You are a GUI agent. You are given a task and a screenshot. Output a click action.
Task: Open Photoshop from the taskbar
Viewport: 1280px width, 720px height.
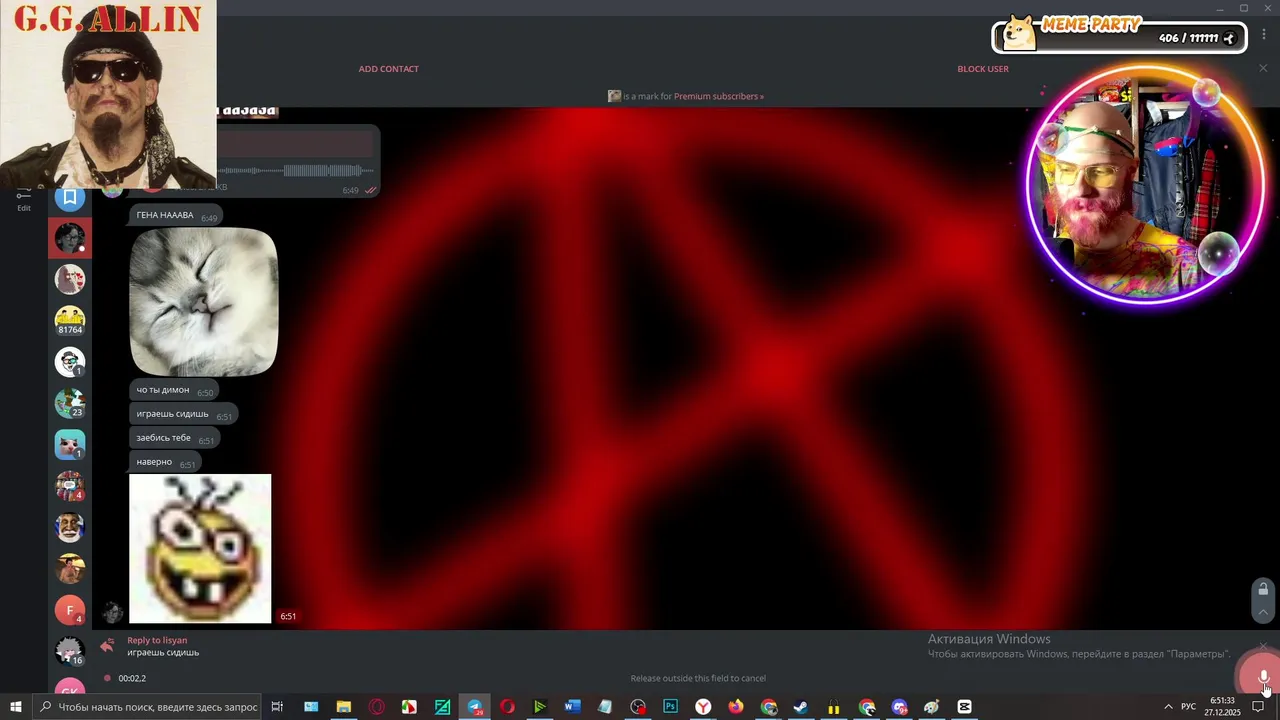click(670, 707)
